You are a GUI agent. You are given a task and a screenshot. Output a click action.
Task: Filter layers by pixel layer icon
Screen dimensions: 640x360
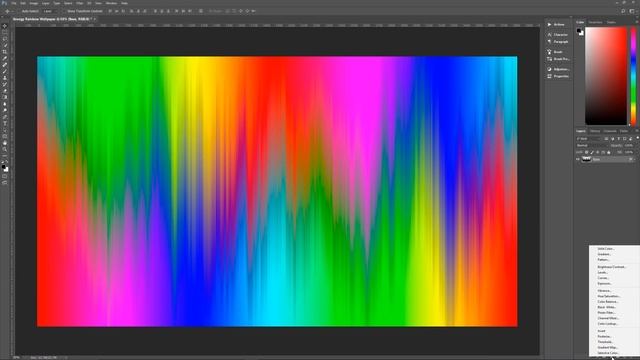click(606, 138)
